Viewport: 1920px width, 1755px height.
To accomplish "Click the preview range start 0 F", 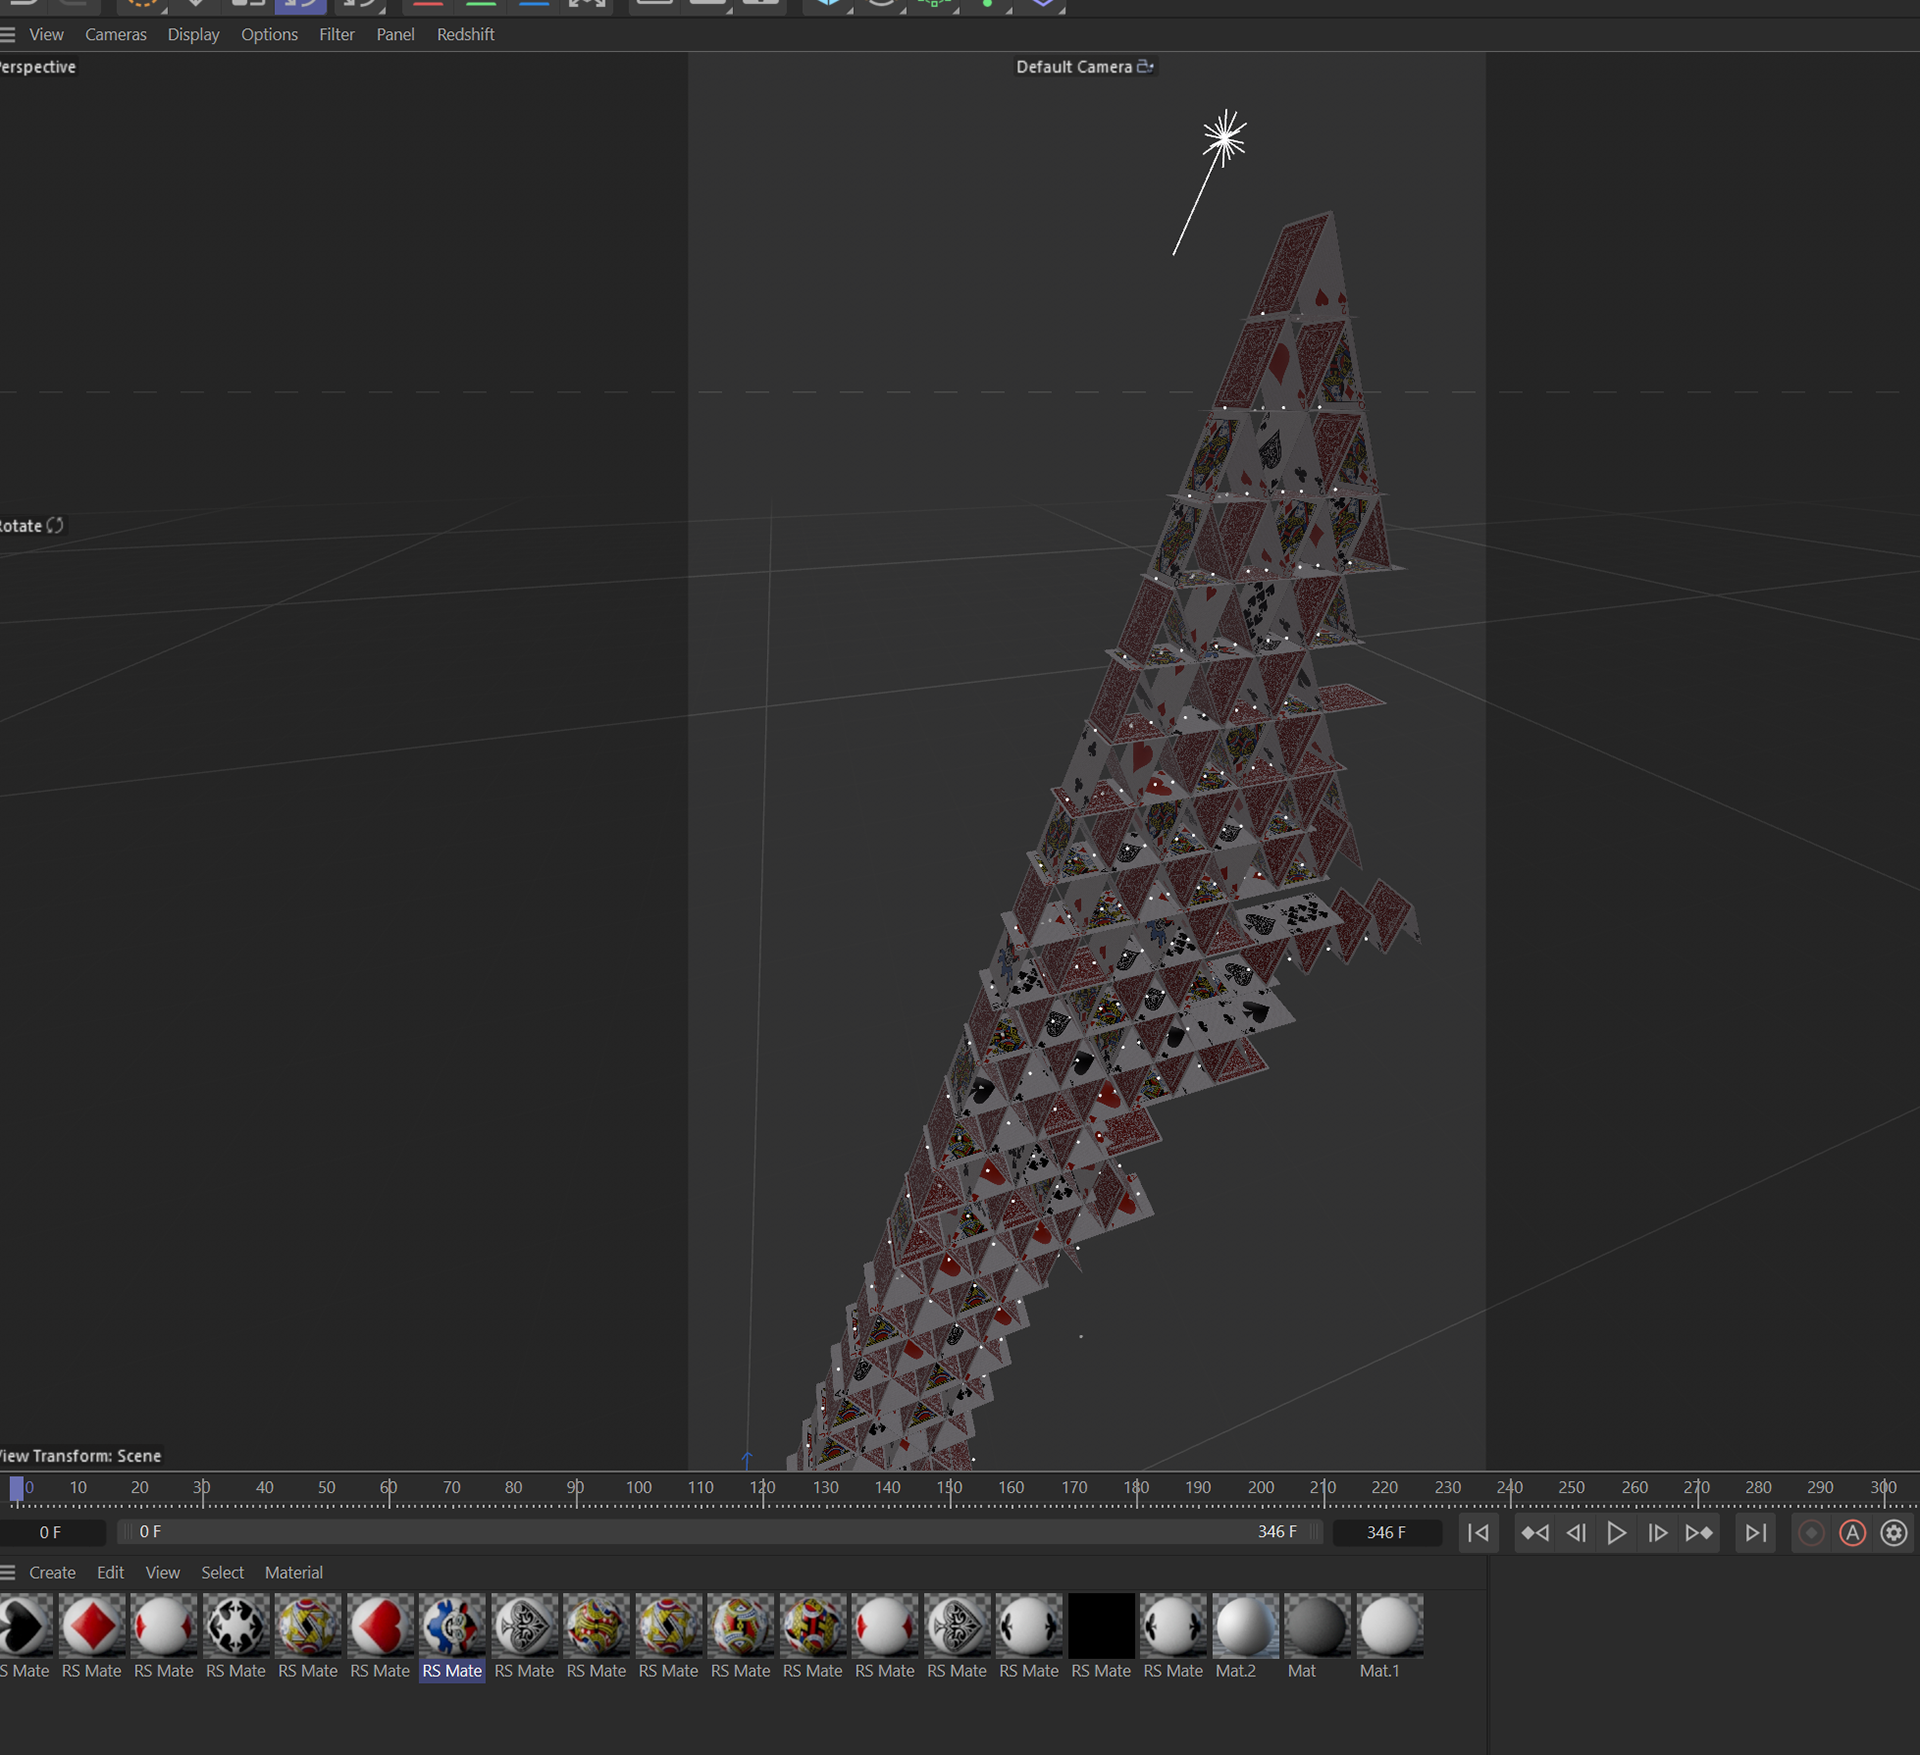I will pos(150,1532).
